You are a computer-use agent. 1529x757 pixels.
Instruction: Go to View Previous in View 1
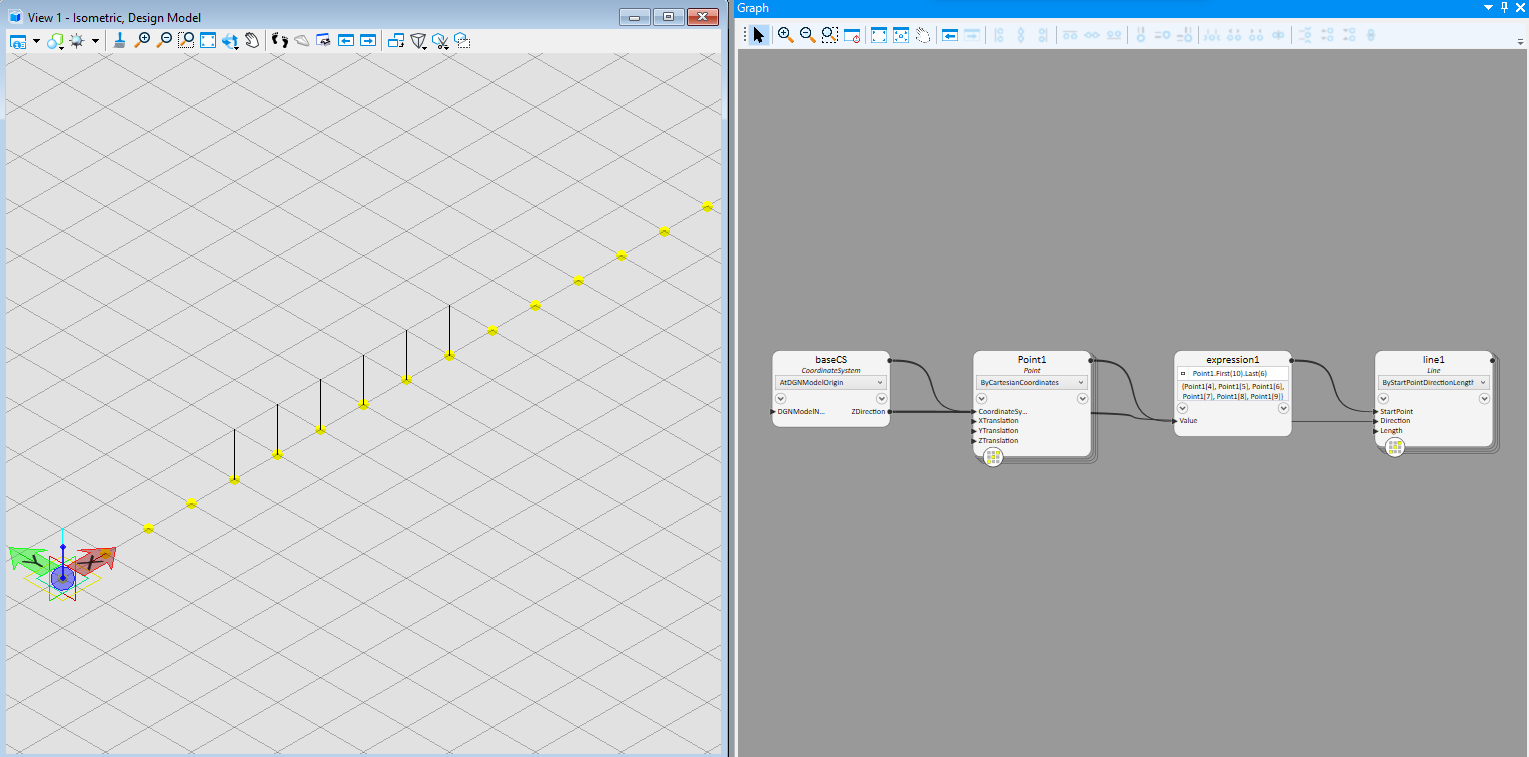click(x=346, y=41)
